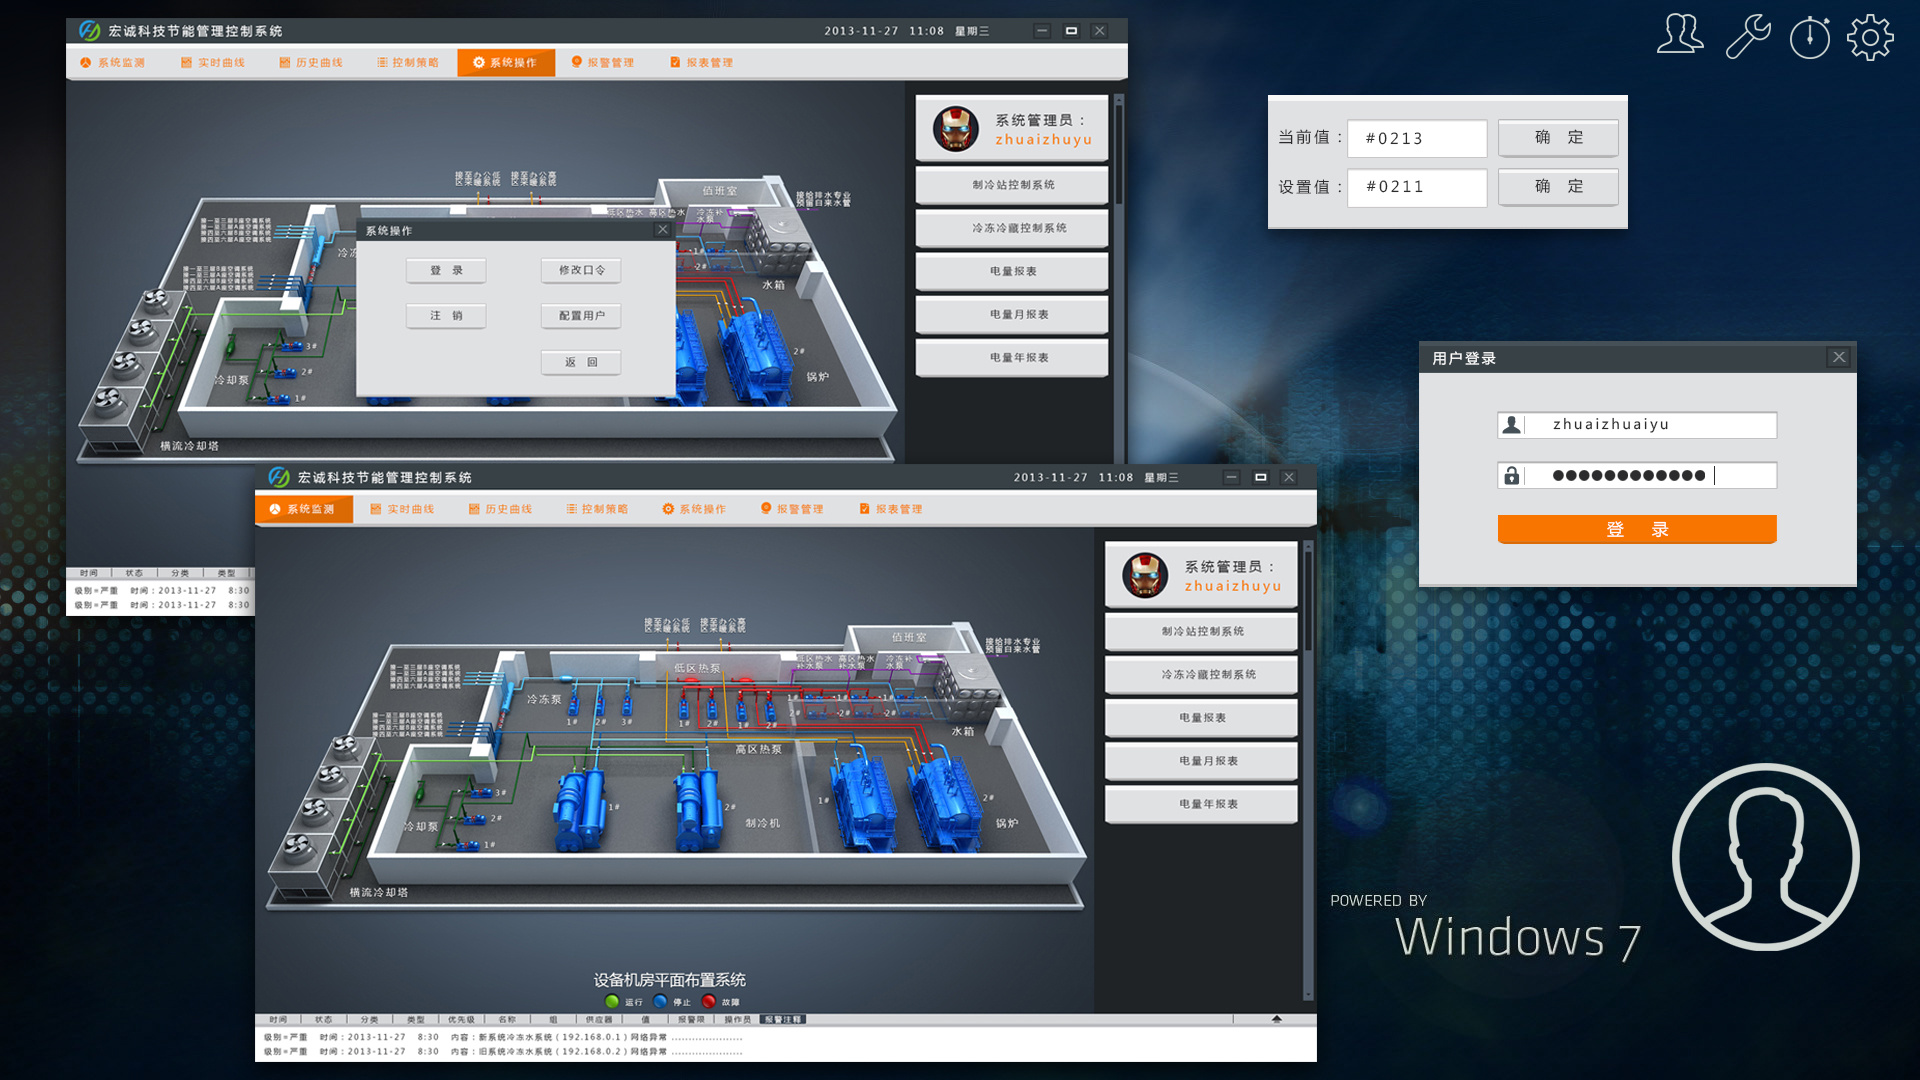The height and width of the screenshot is (1080, 1920).
Task: Click the large user profile circle icon
Action: [x=1765, y=856]
